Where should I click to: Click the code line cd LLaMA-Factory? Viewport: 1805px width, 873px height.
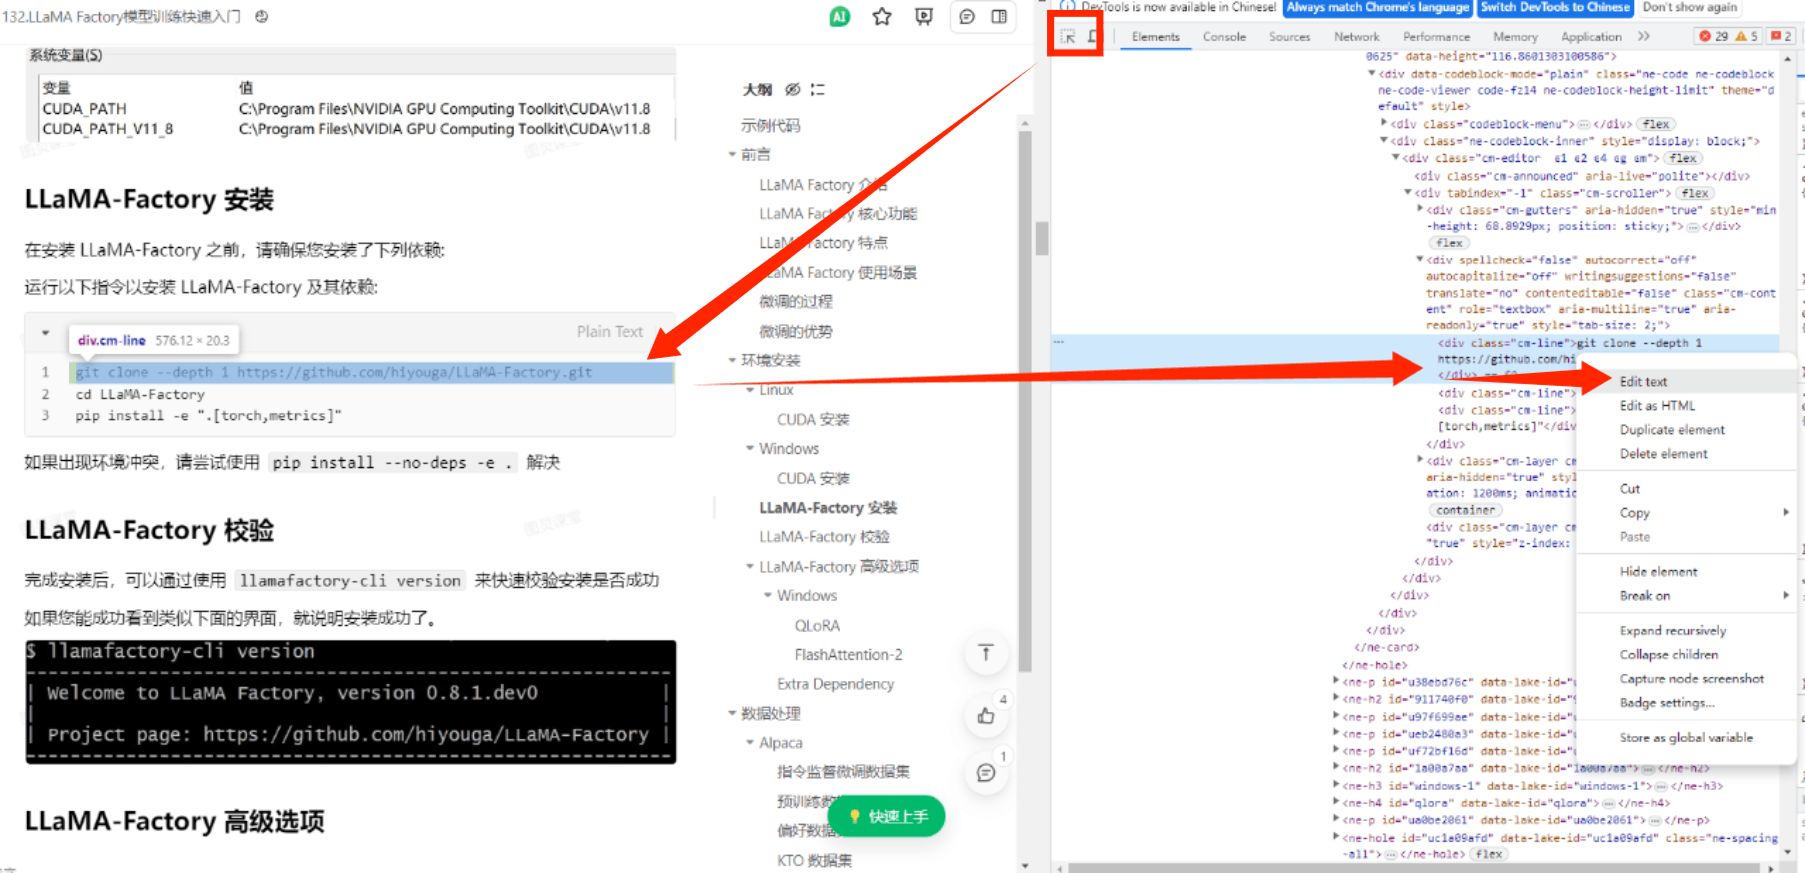pyautogui.click(x=140, y=395)
